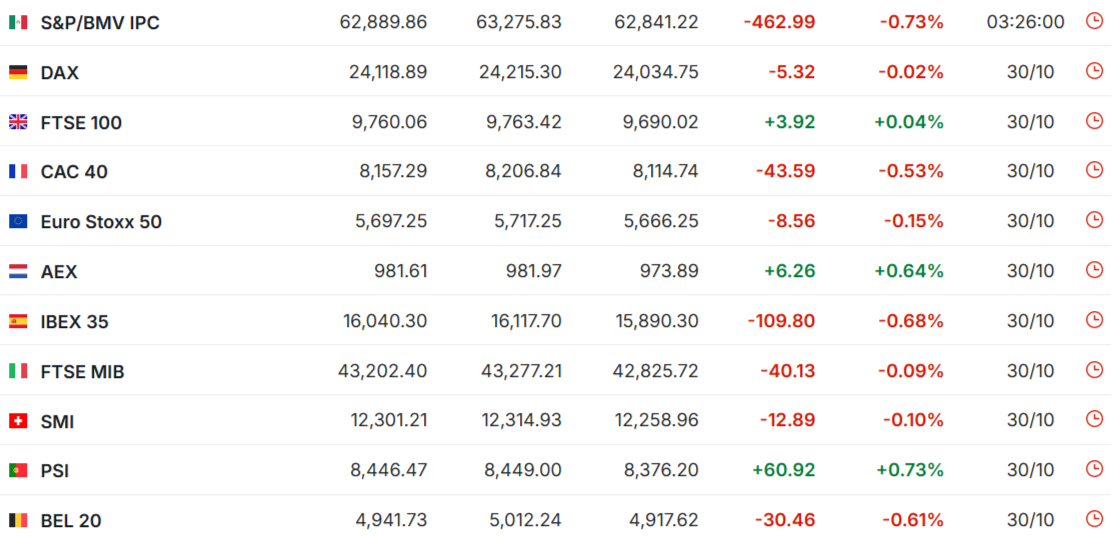Open the S&P/BMV IPC index link
Viewport: 1113px width, 536px height.
coord(99,22)
